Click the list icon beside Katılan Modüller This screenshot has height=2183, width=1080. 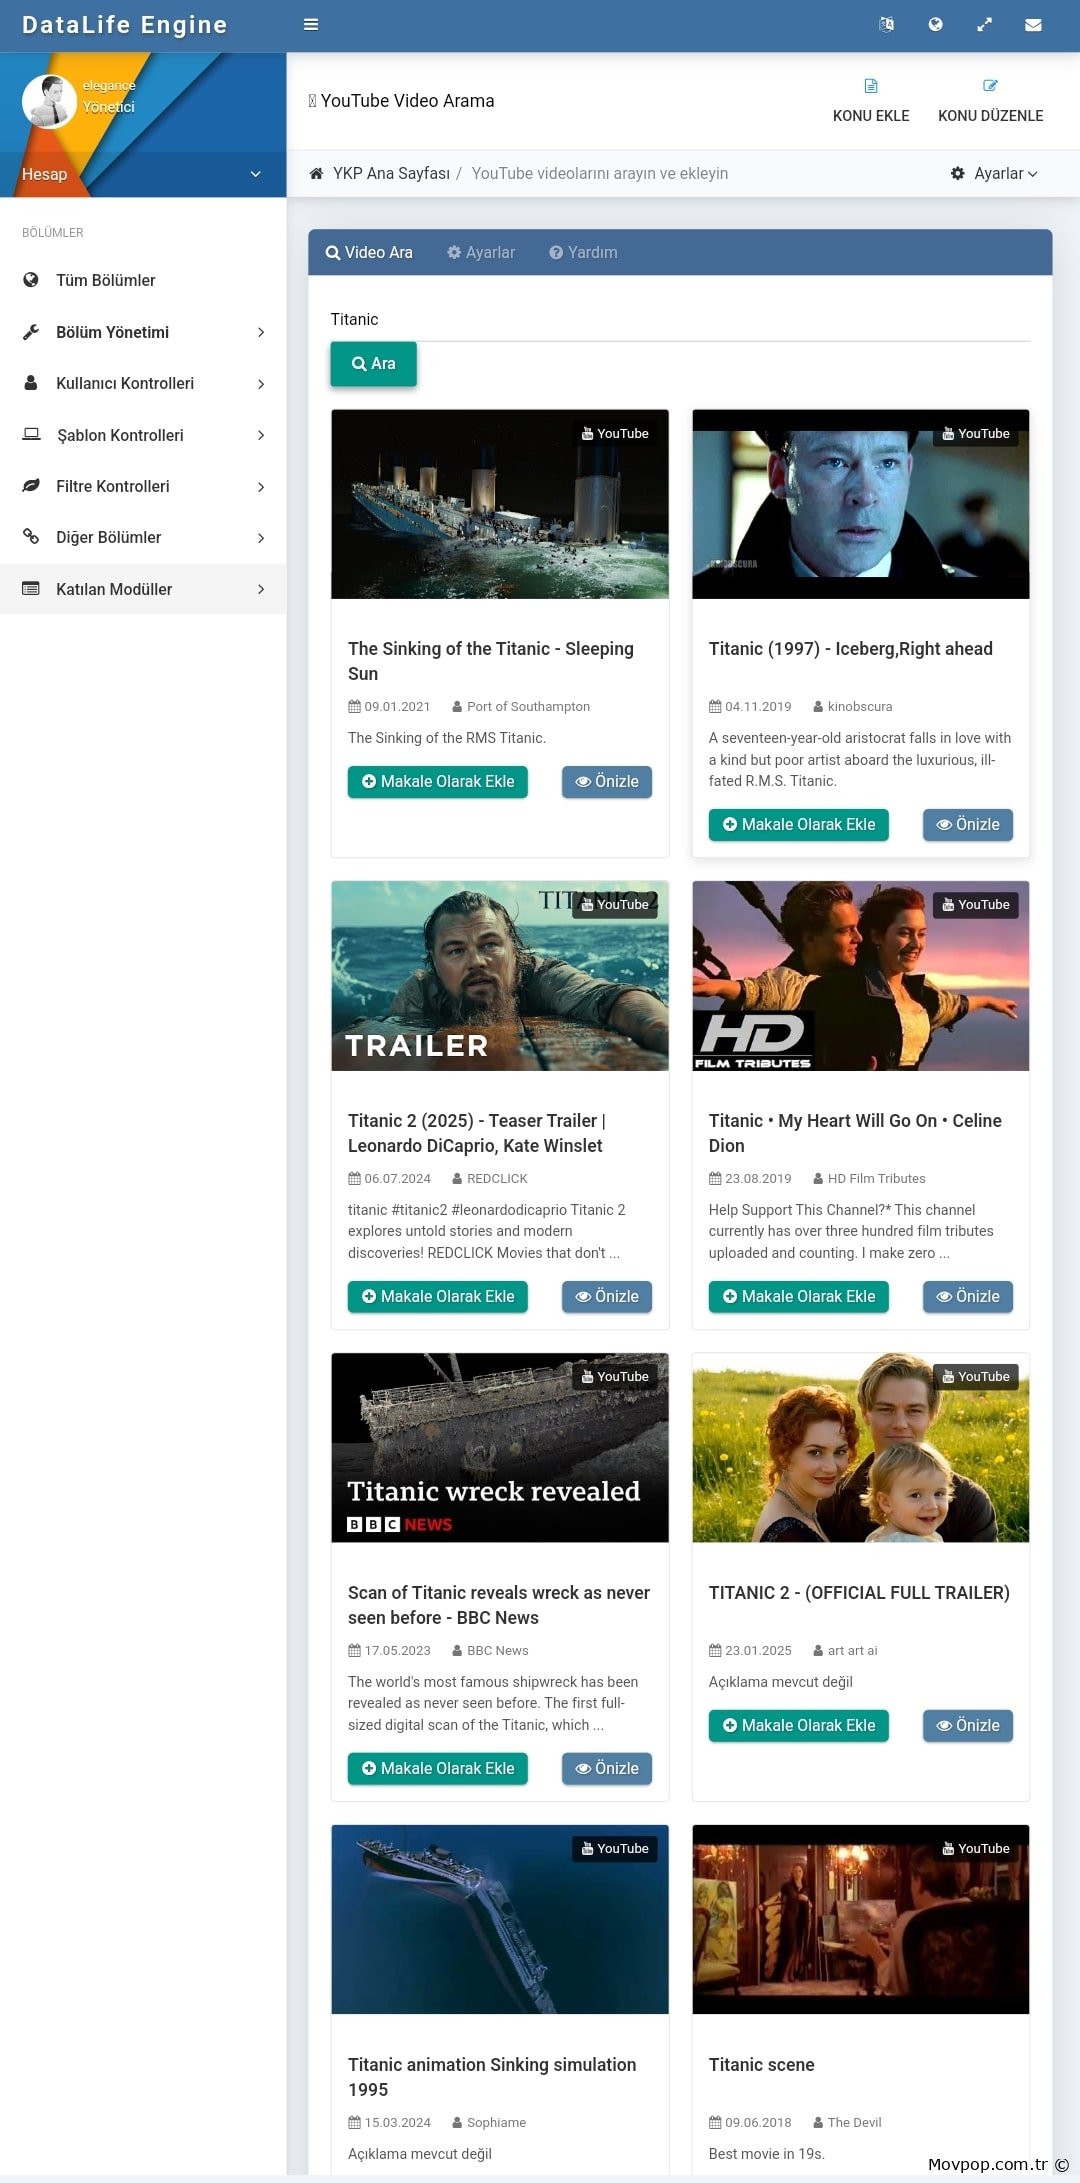point(31,589)
